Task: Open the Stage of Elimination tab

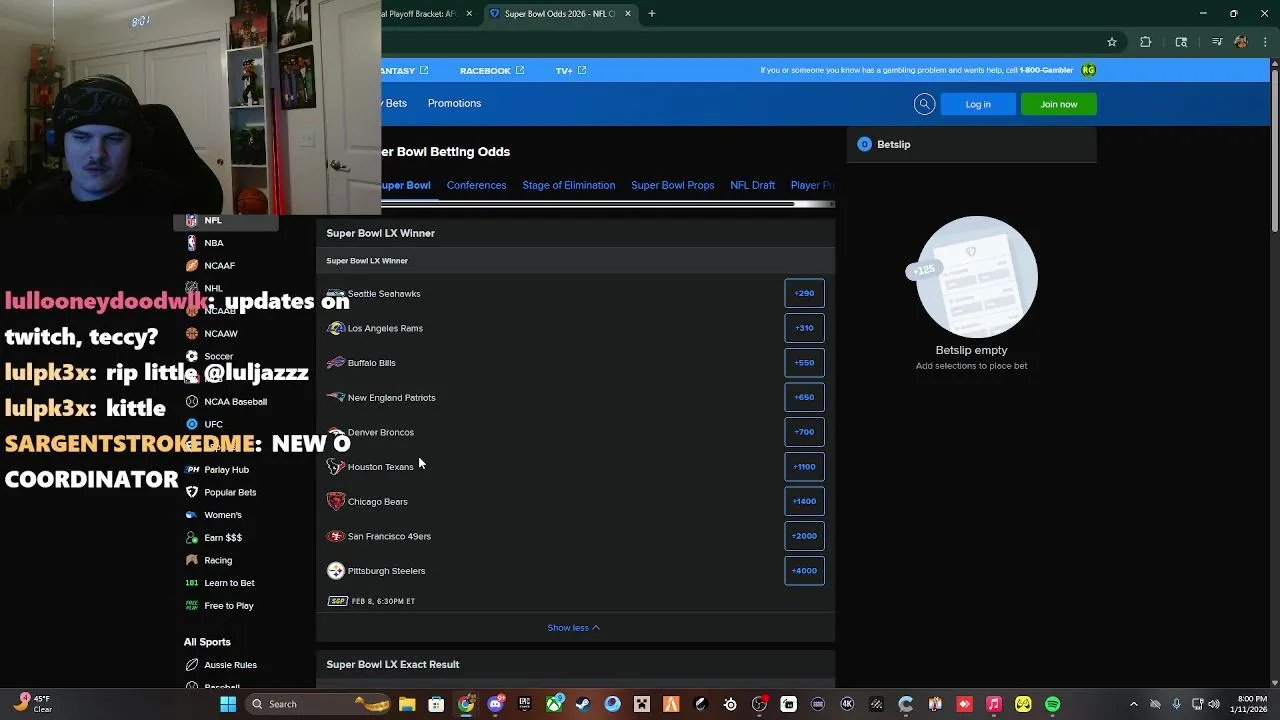Action: click(568, 185)
